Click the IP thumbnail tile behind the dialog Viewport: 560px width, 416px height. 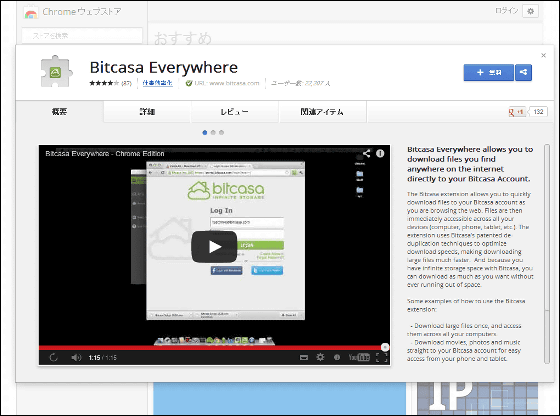coord(478,398)
